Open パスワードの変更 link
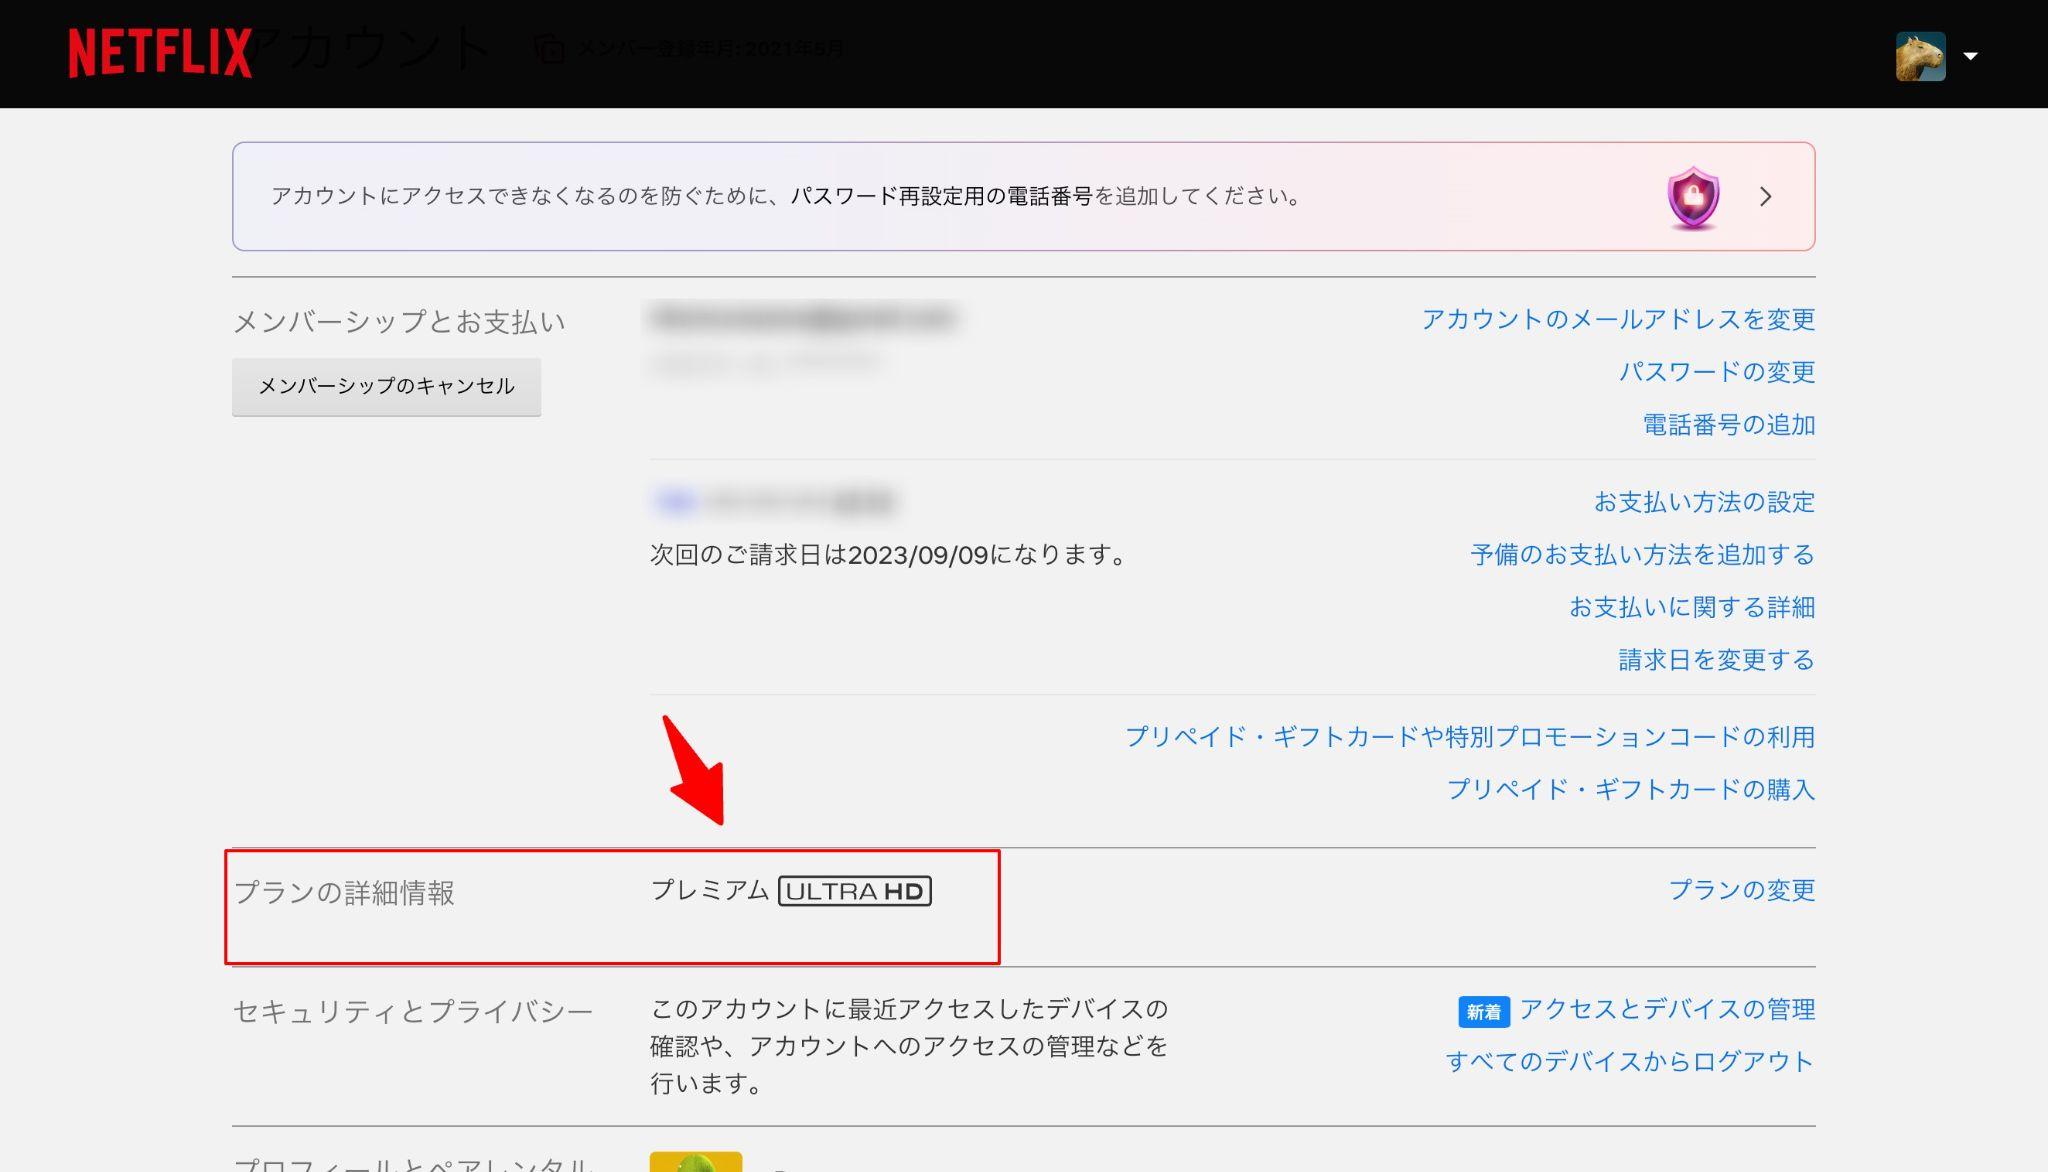This screenshot has width=2048, height=1172. pyautogui.click(x=1716, y=372)
